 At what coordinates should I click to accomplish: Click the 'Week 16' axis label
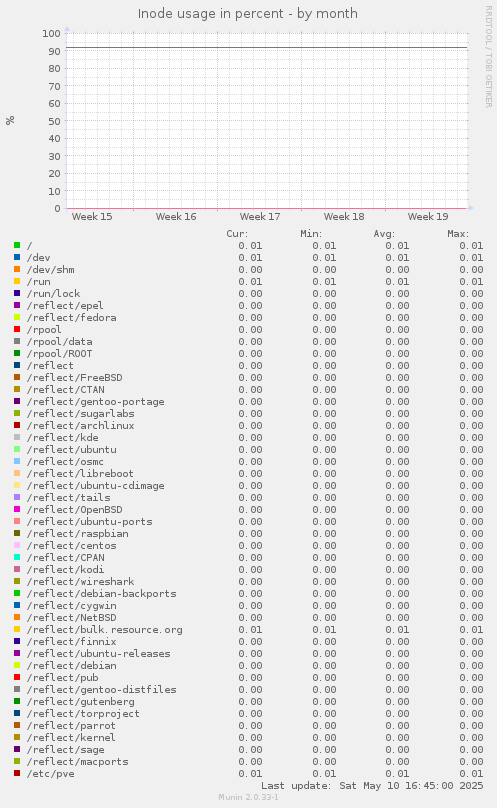coord(176,216)
